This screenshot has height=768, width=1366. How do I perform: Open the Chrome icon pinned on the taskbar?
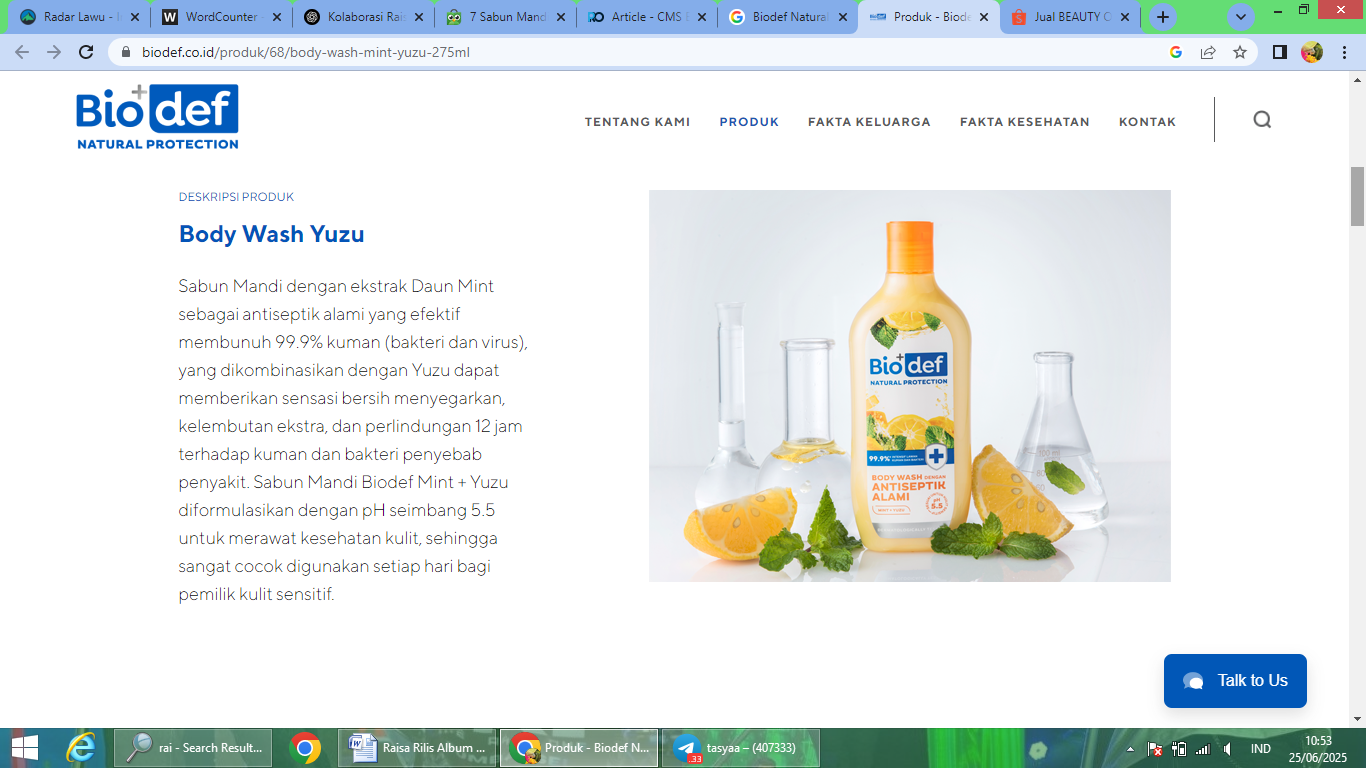(x=305, y=748)
